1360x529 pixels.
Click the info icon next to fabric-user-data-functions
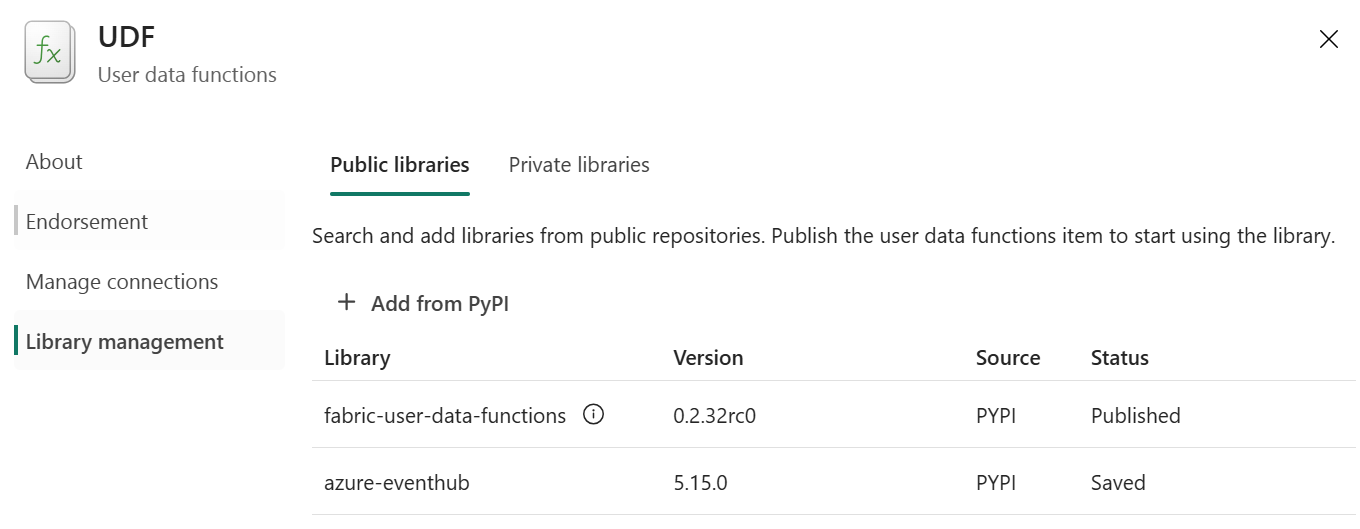(593, 414)
